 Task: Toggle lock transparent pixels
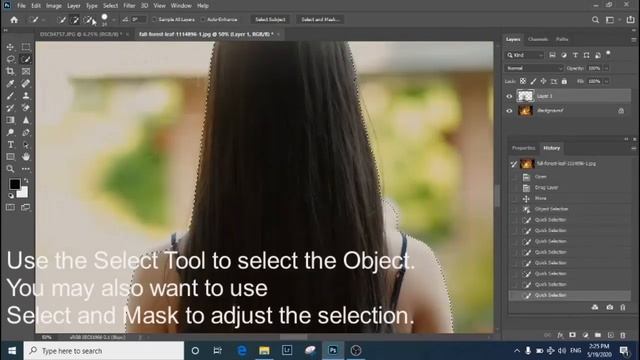[x=523, y=81]
